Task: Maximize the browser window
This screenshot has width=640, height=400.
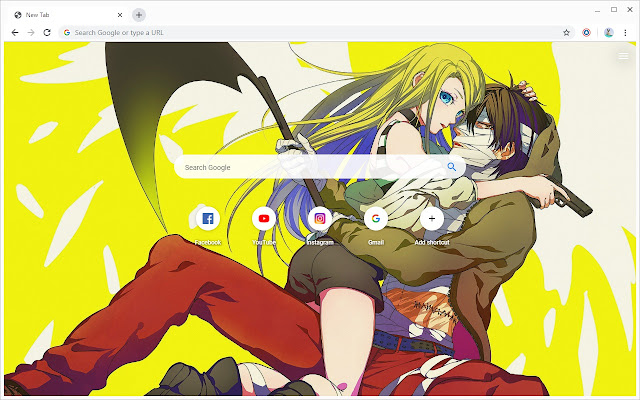Action: (x=614, y=9)
